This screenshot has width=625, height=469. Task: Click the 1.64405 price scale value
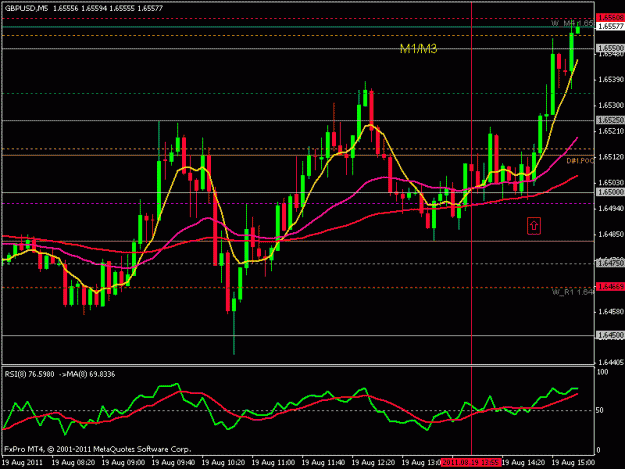point(611,363)
